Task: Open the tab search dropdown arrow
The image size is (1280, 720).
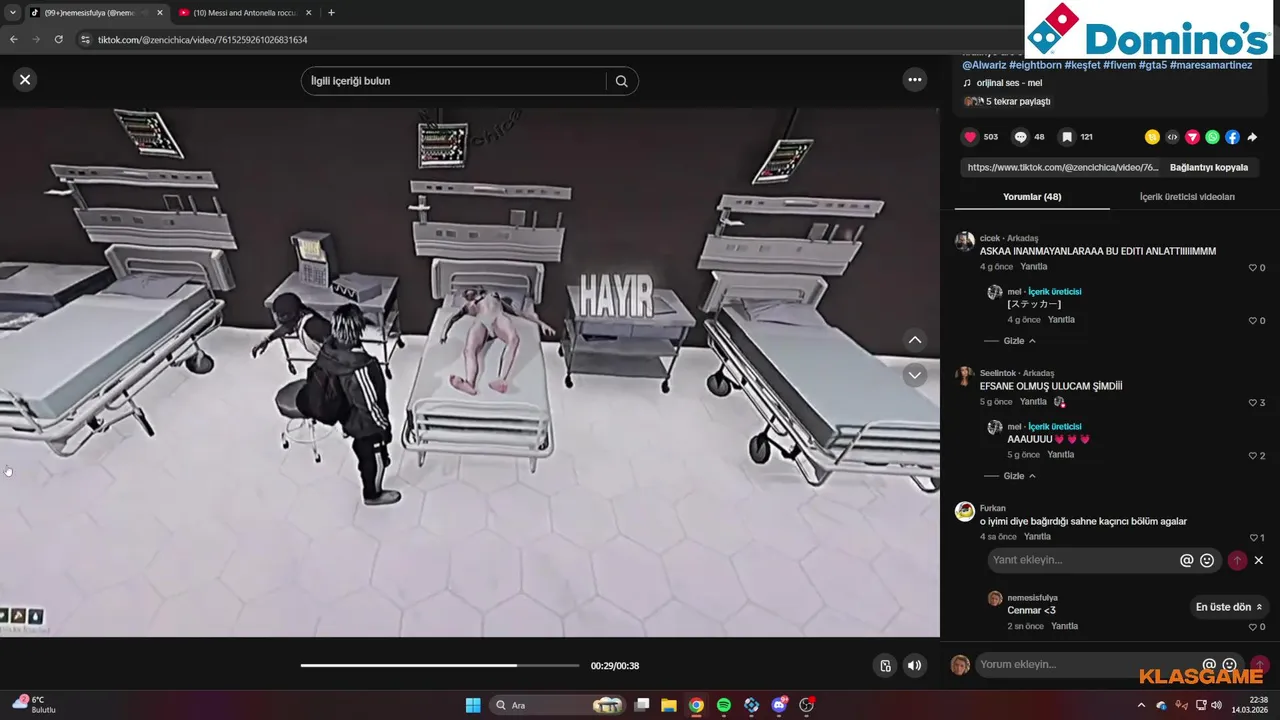Action: (12, 13)
